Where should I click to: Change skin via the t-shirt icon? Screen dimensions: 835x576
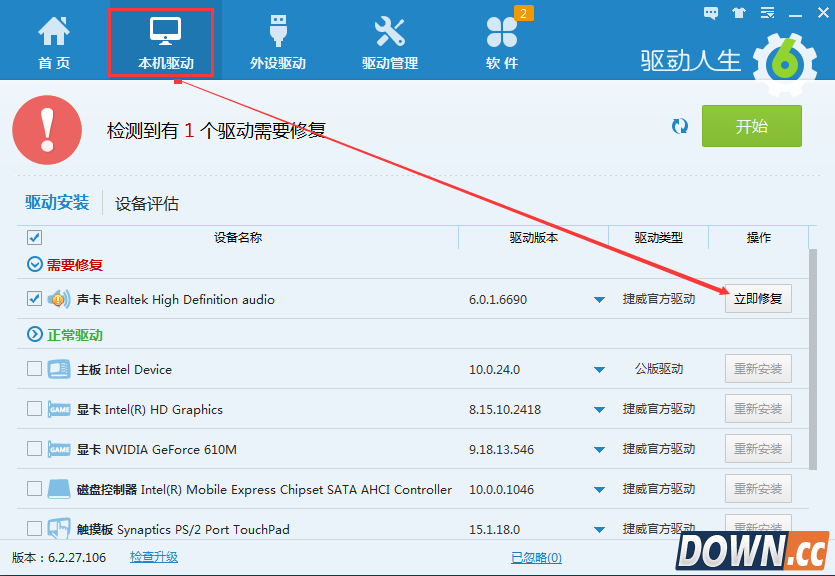click(x=738, y=13)
